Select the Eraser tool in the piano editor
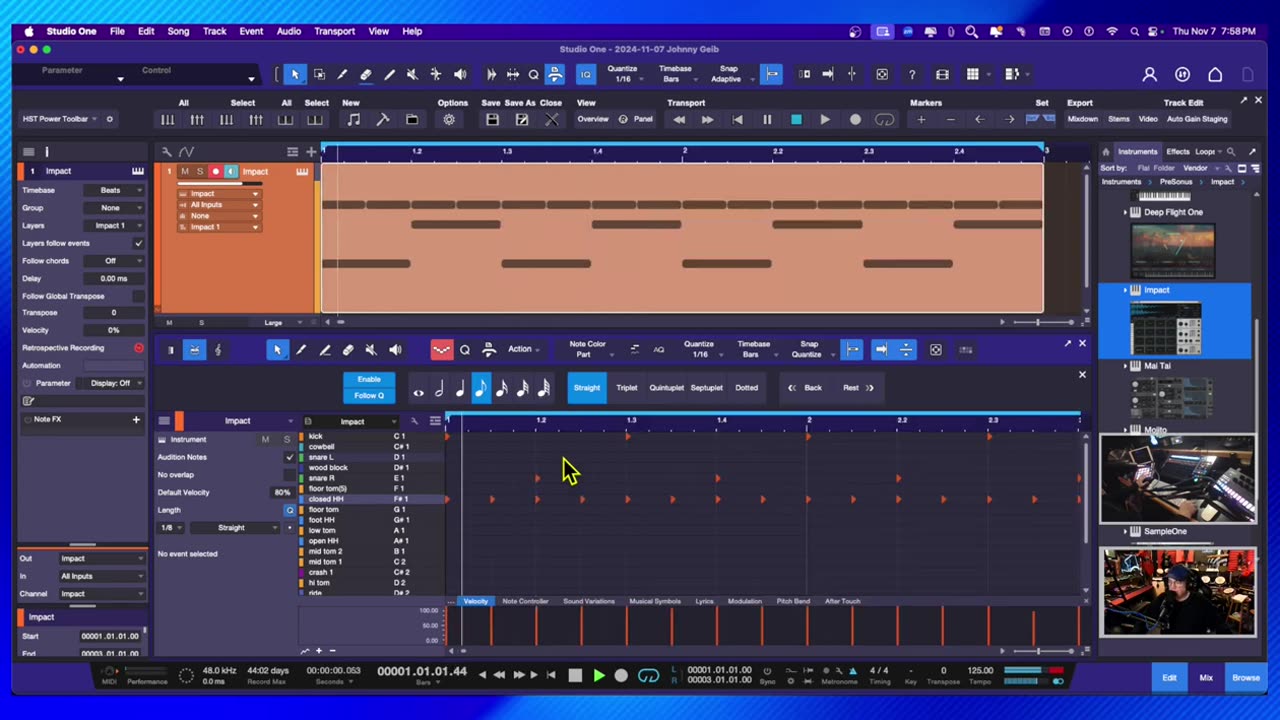This screenshot has height=720, width=1280. click(348, 350)
